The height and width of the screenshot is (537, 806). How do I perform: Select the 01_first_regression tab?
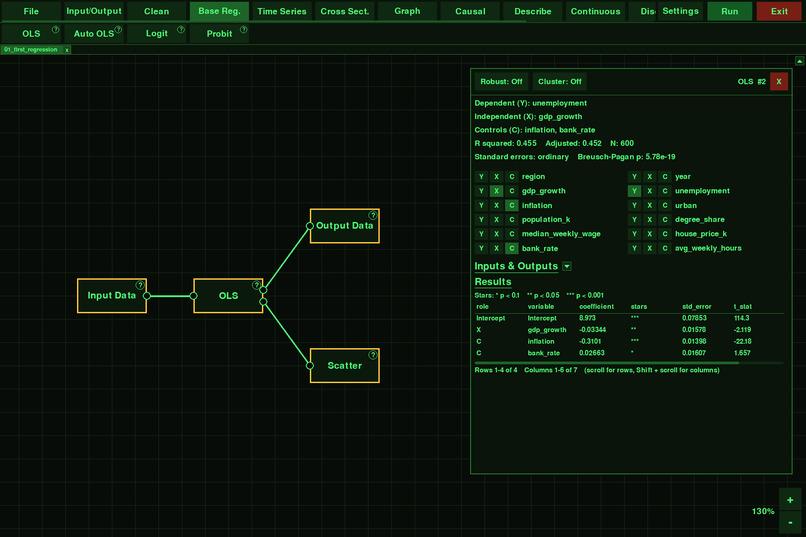[x=31, y=50]
